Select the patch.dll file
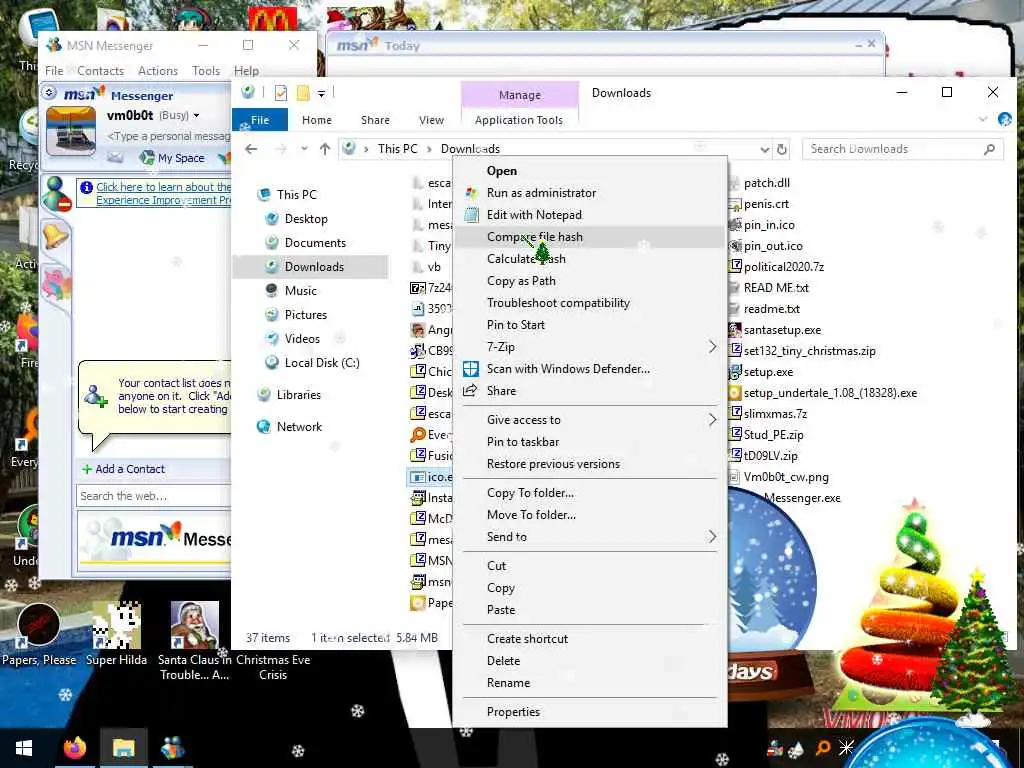 (766, 183)
